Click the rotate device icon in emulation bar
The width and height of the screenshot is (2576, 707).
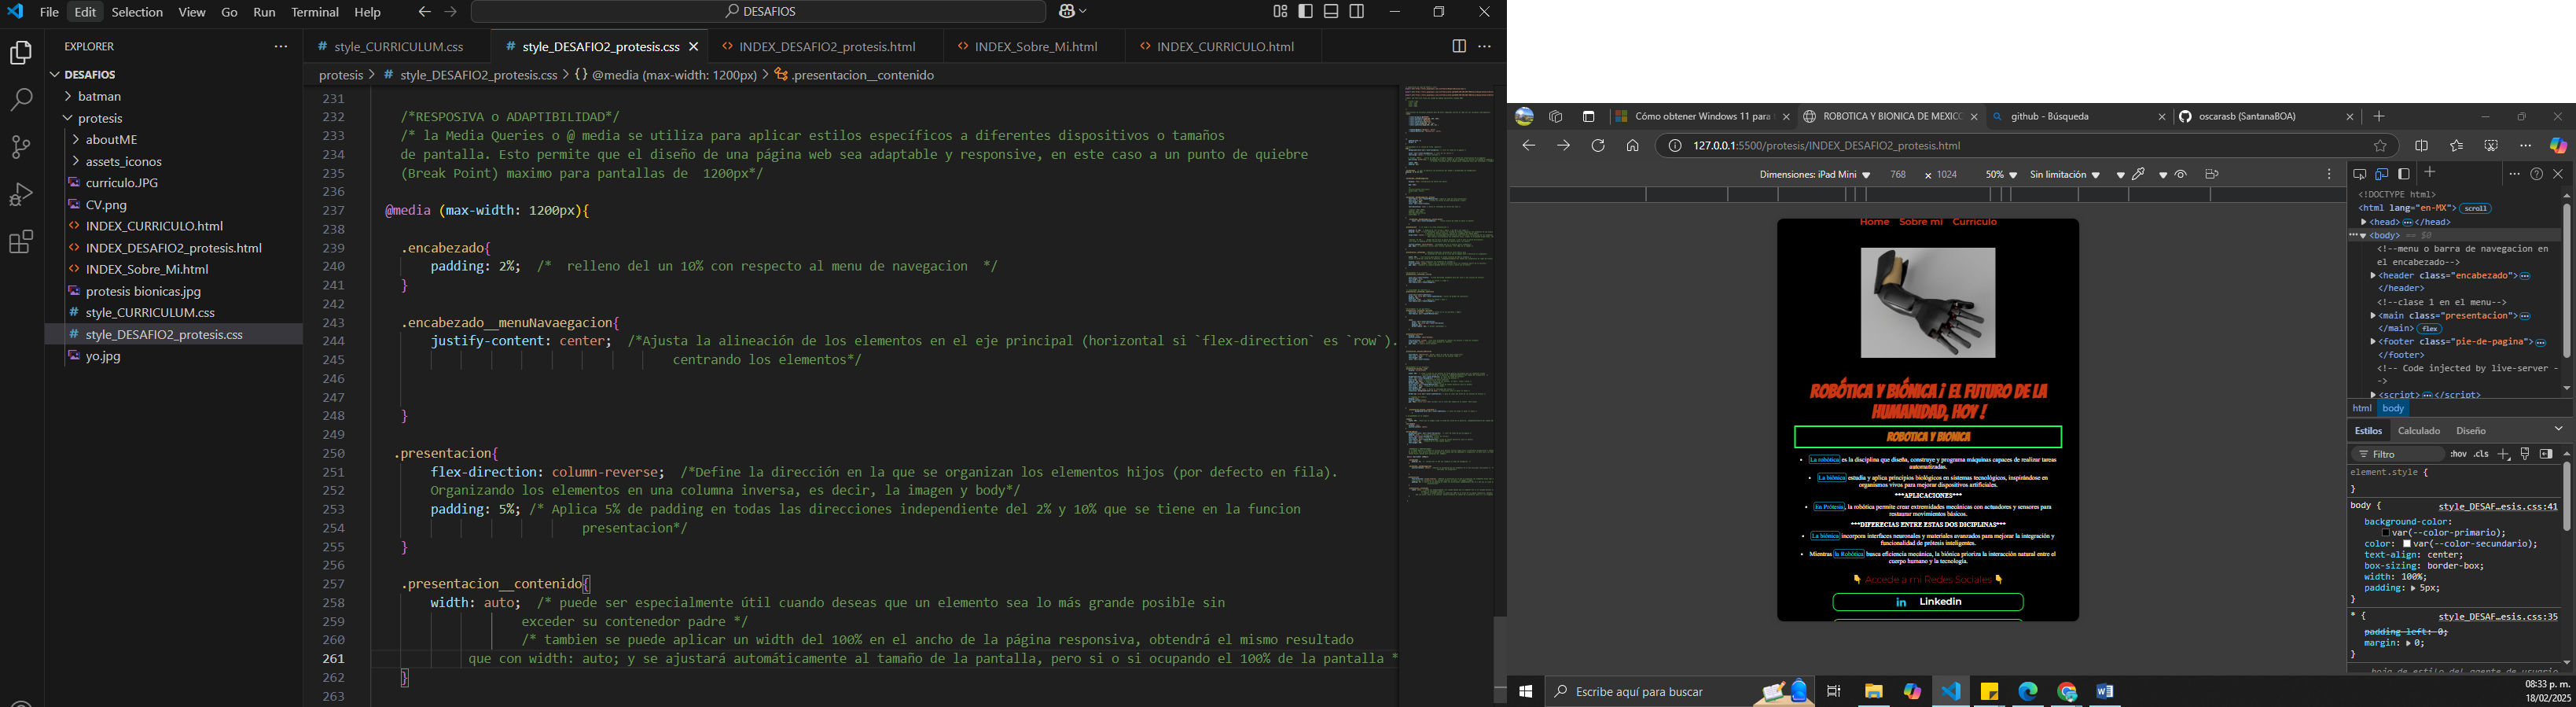[x=2212, y=174]
